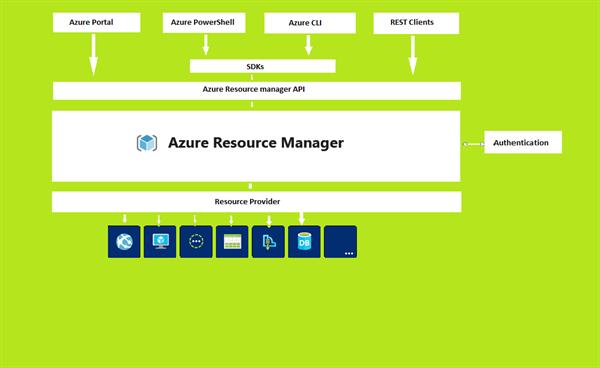Click the more services ellipsis tile
This screenshot has width=600, height=368.
pos(340,241)
